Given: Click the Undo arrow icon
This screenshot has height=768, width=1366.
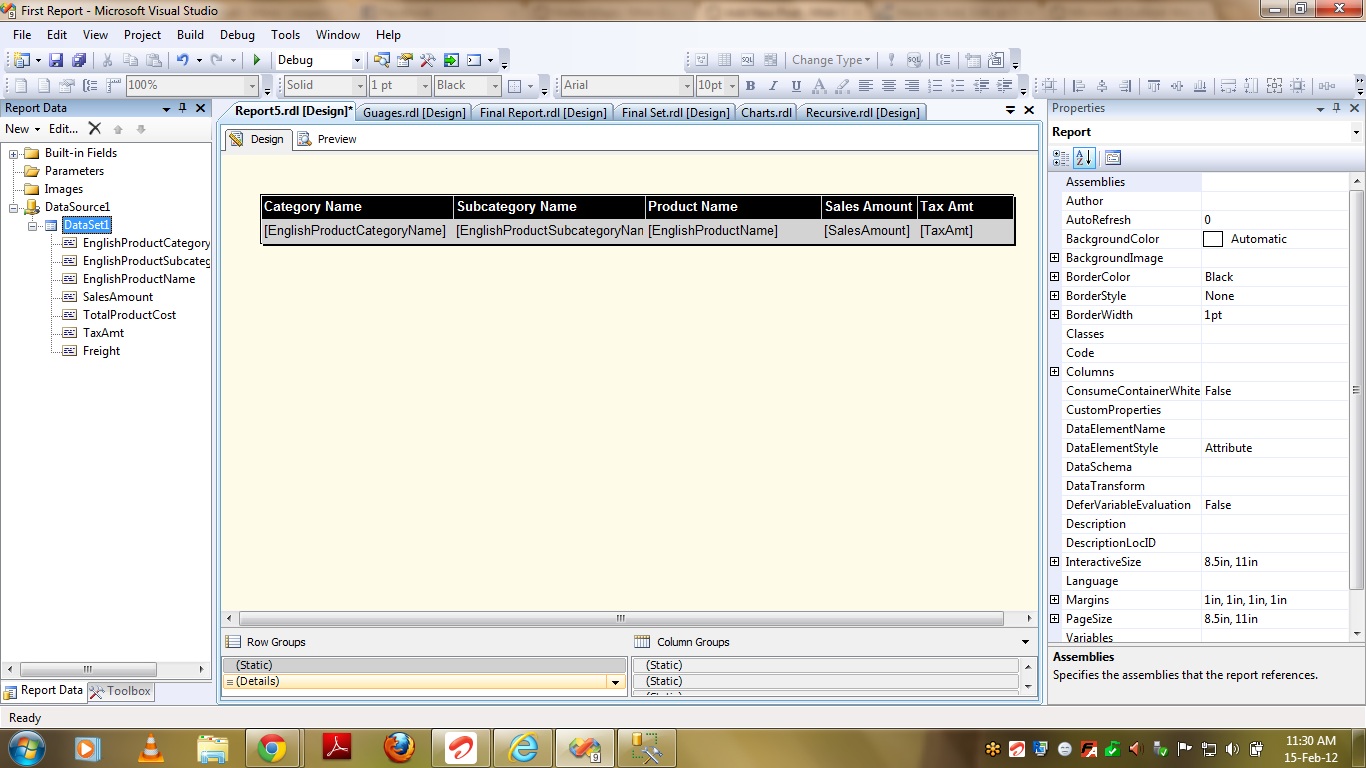Looking at the screenshot, I should (x=182, y=60).
